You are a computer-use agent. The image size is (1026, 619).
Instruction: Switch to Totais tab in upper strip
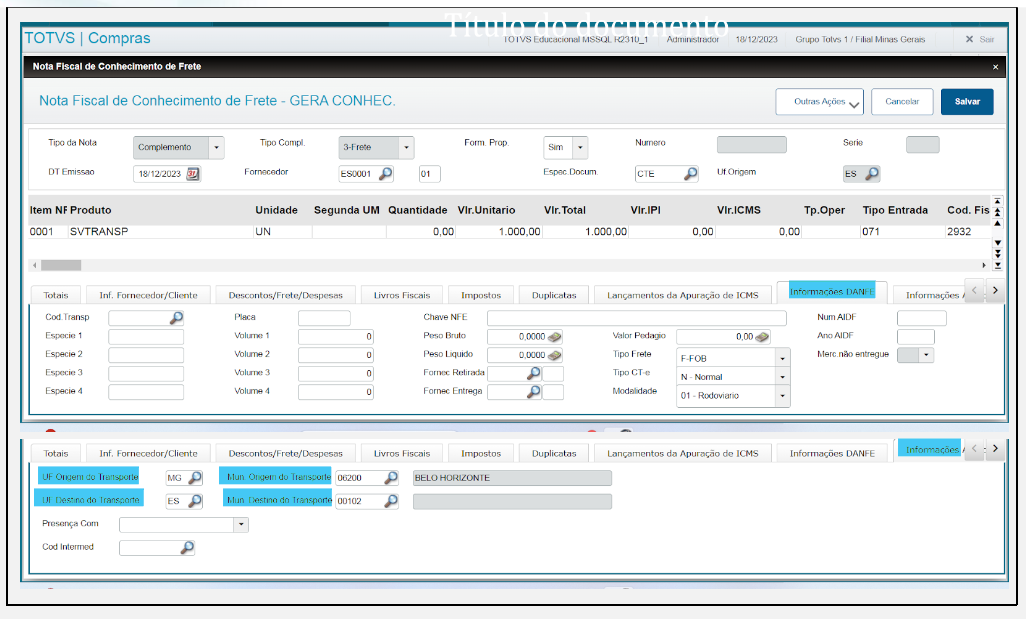(56, 296)
